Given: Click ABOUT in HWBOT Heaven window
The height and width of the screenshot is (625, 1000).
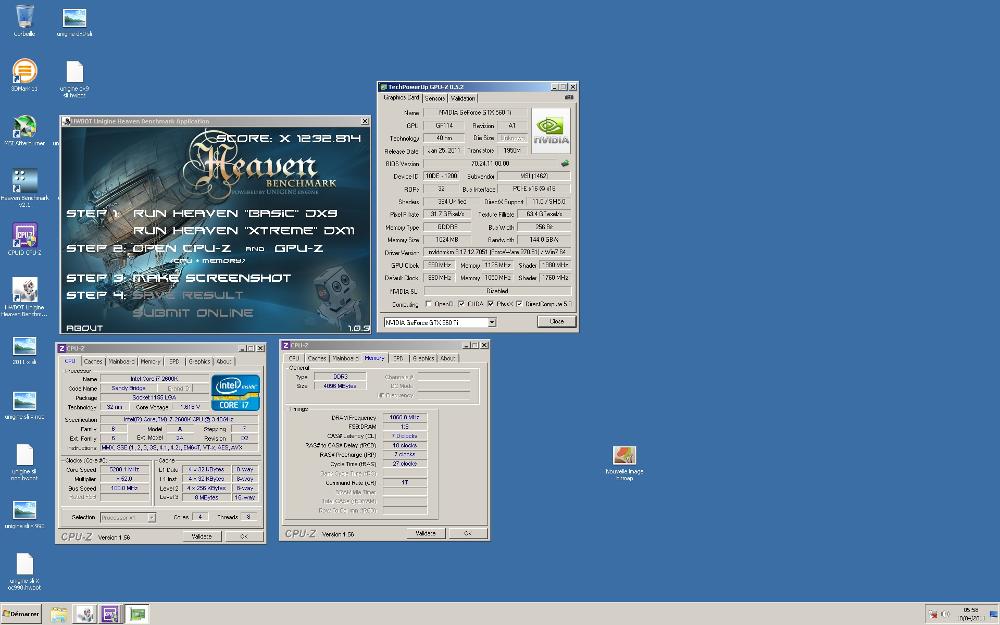Looking at the screenshot, I should tap(85, 328).
